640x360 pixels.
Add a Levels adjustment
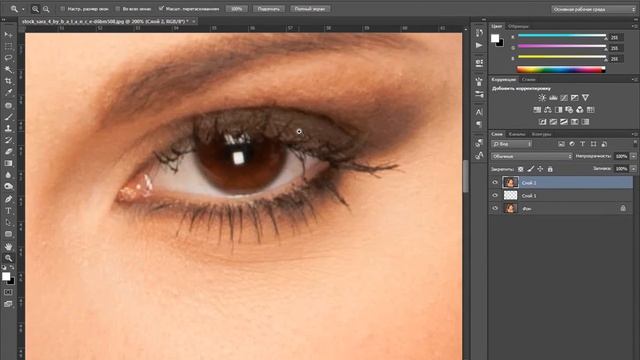(553, 98)
